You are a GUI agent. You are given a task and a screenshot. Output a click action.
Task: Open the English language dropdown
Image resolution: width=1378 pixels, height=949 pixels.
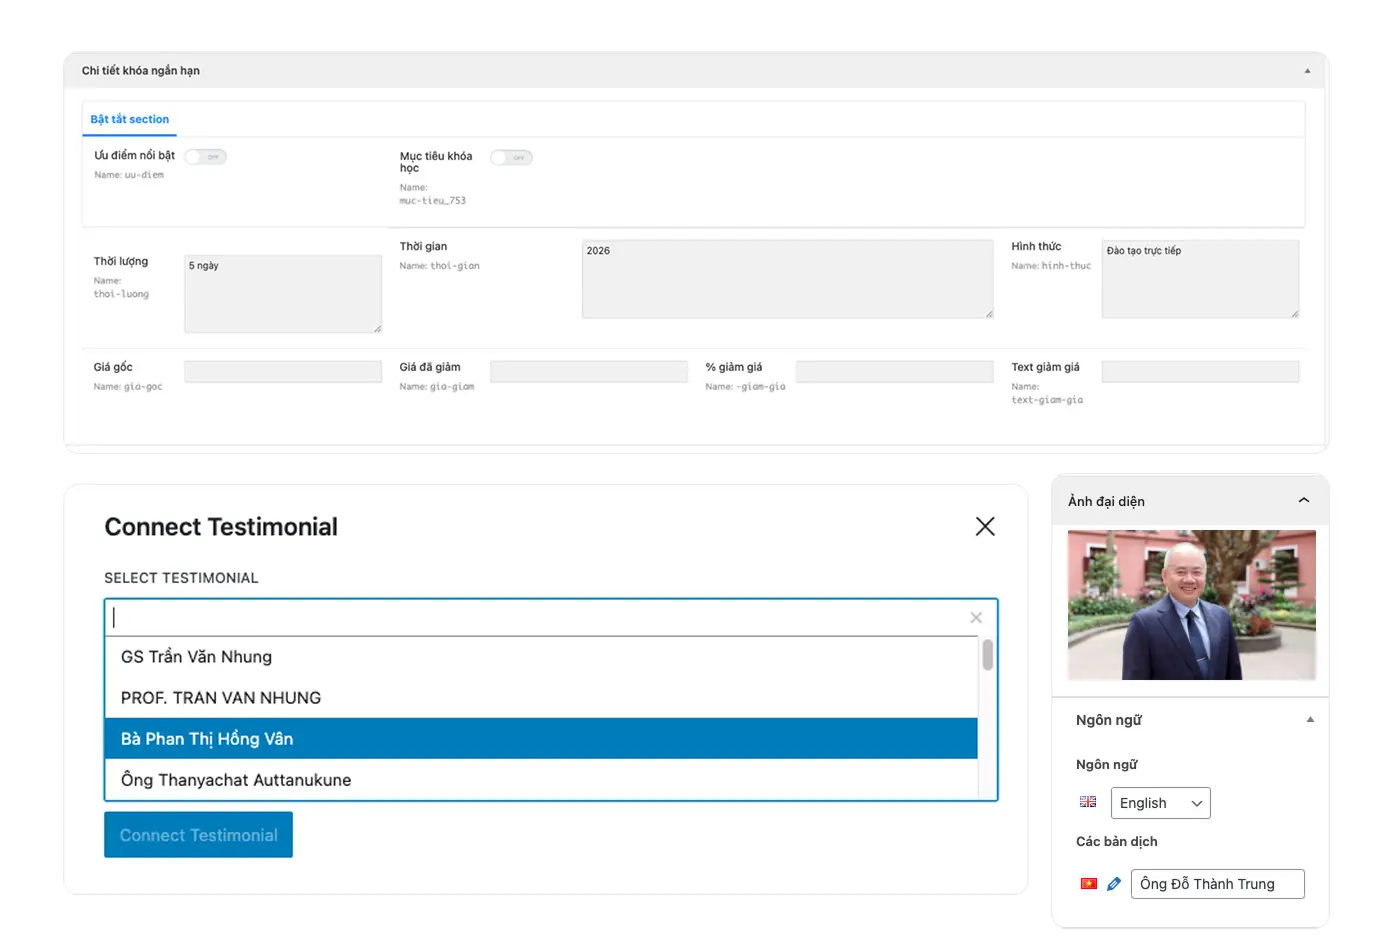point(1160,803)
